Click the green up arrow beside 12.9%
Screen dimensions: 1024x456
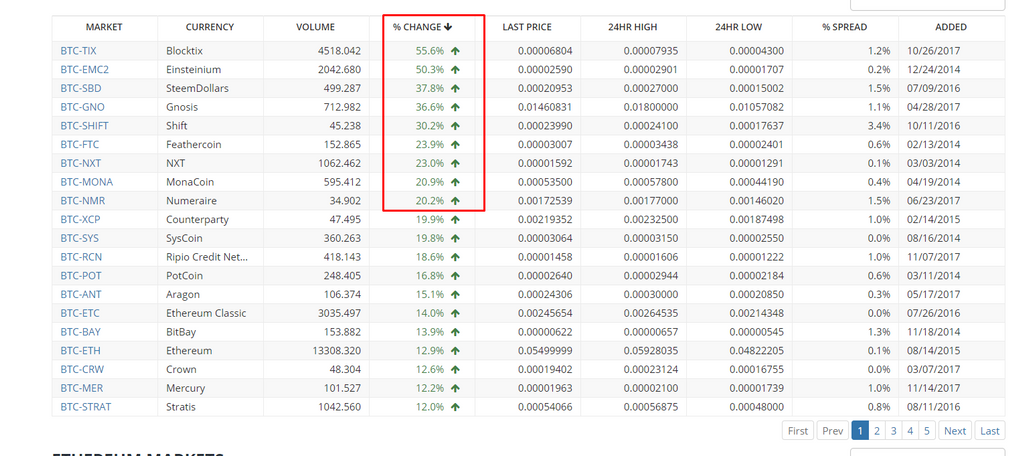pyautogui.click(x=455, y=350)
